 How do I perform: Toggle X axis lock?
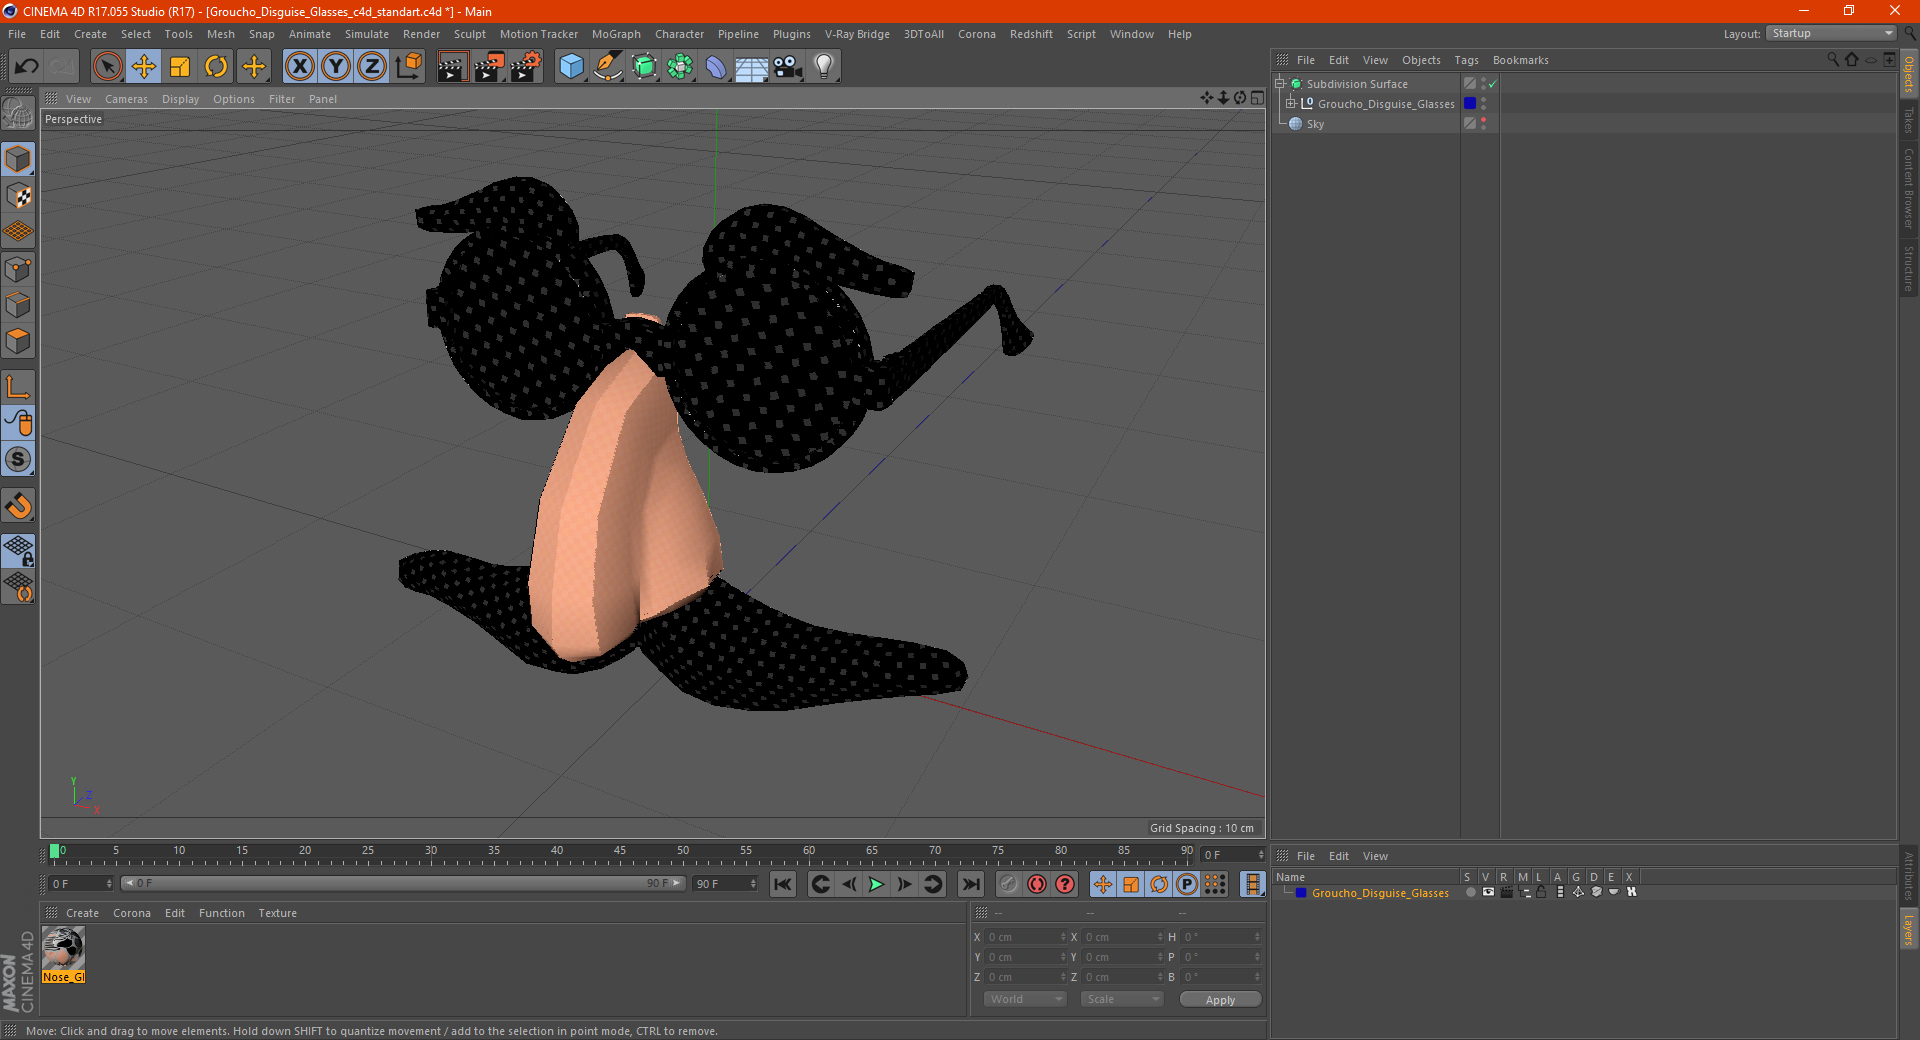pyautogui.click(x=299, y=67)
